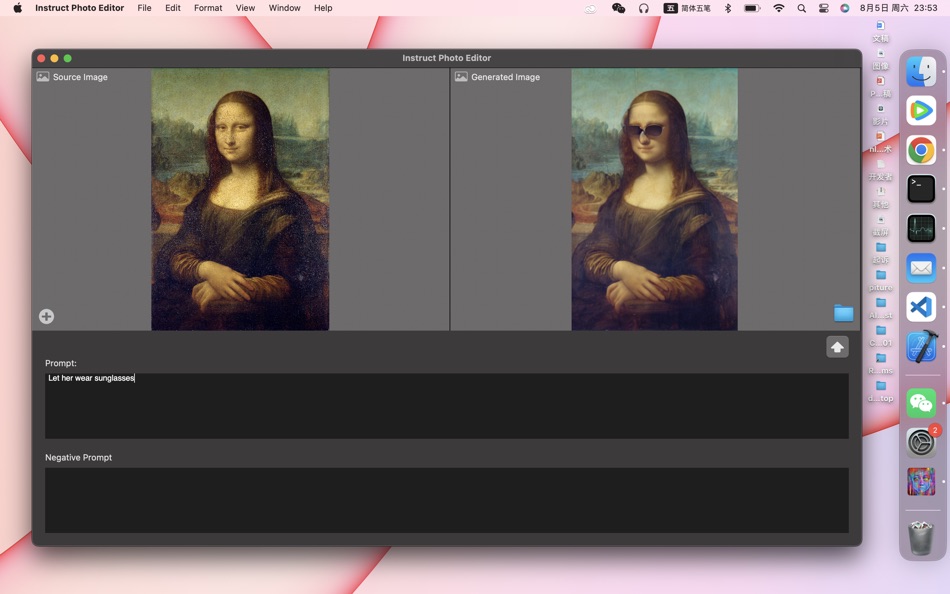This screenshot has height=594, width=950.
Task: Open Activity Monitor in the dock
Action: point(921,229)
